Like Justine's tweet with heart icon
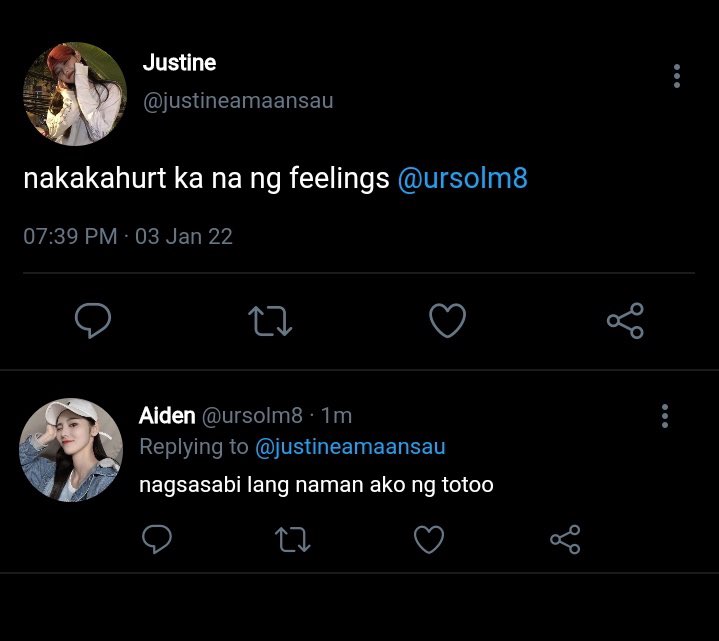719x641 pixels. pyautogui.click(x=448, y=320)
